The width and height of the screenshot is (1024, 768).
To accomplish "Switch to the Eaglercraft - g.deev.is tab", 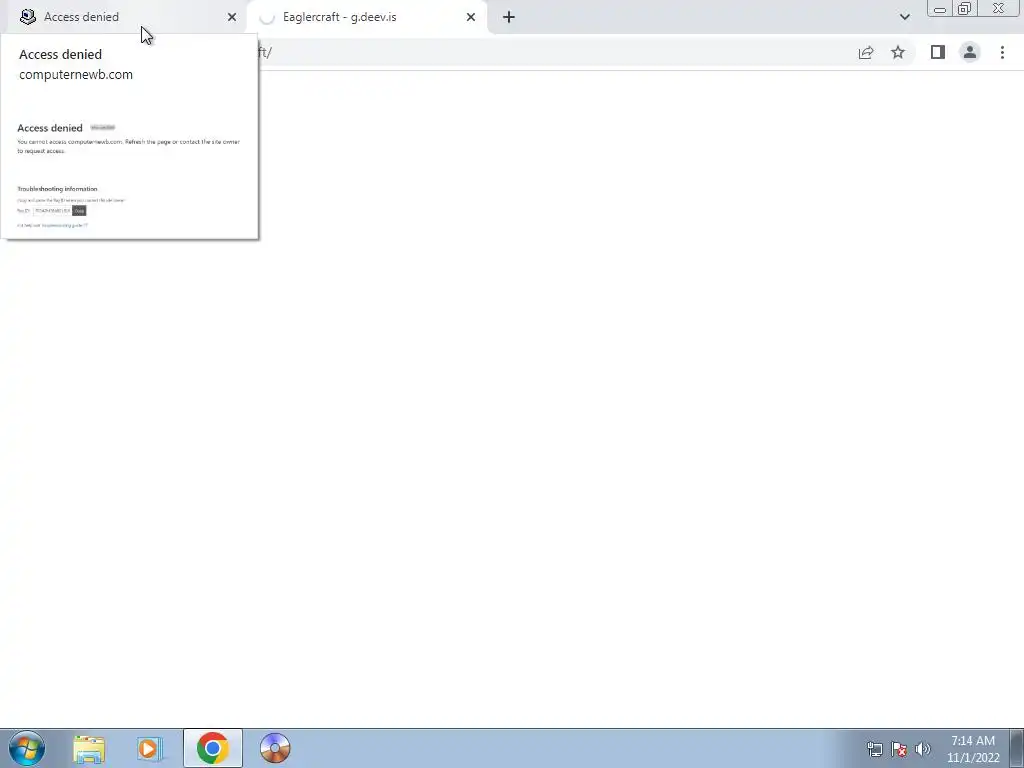I will pyautogui.click(x=368, y=17).
